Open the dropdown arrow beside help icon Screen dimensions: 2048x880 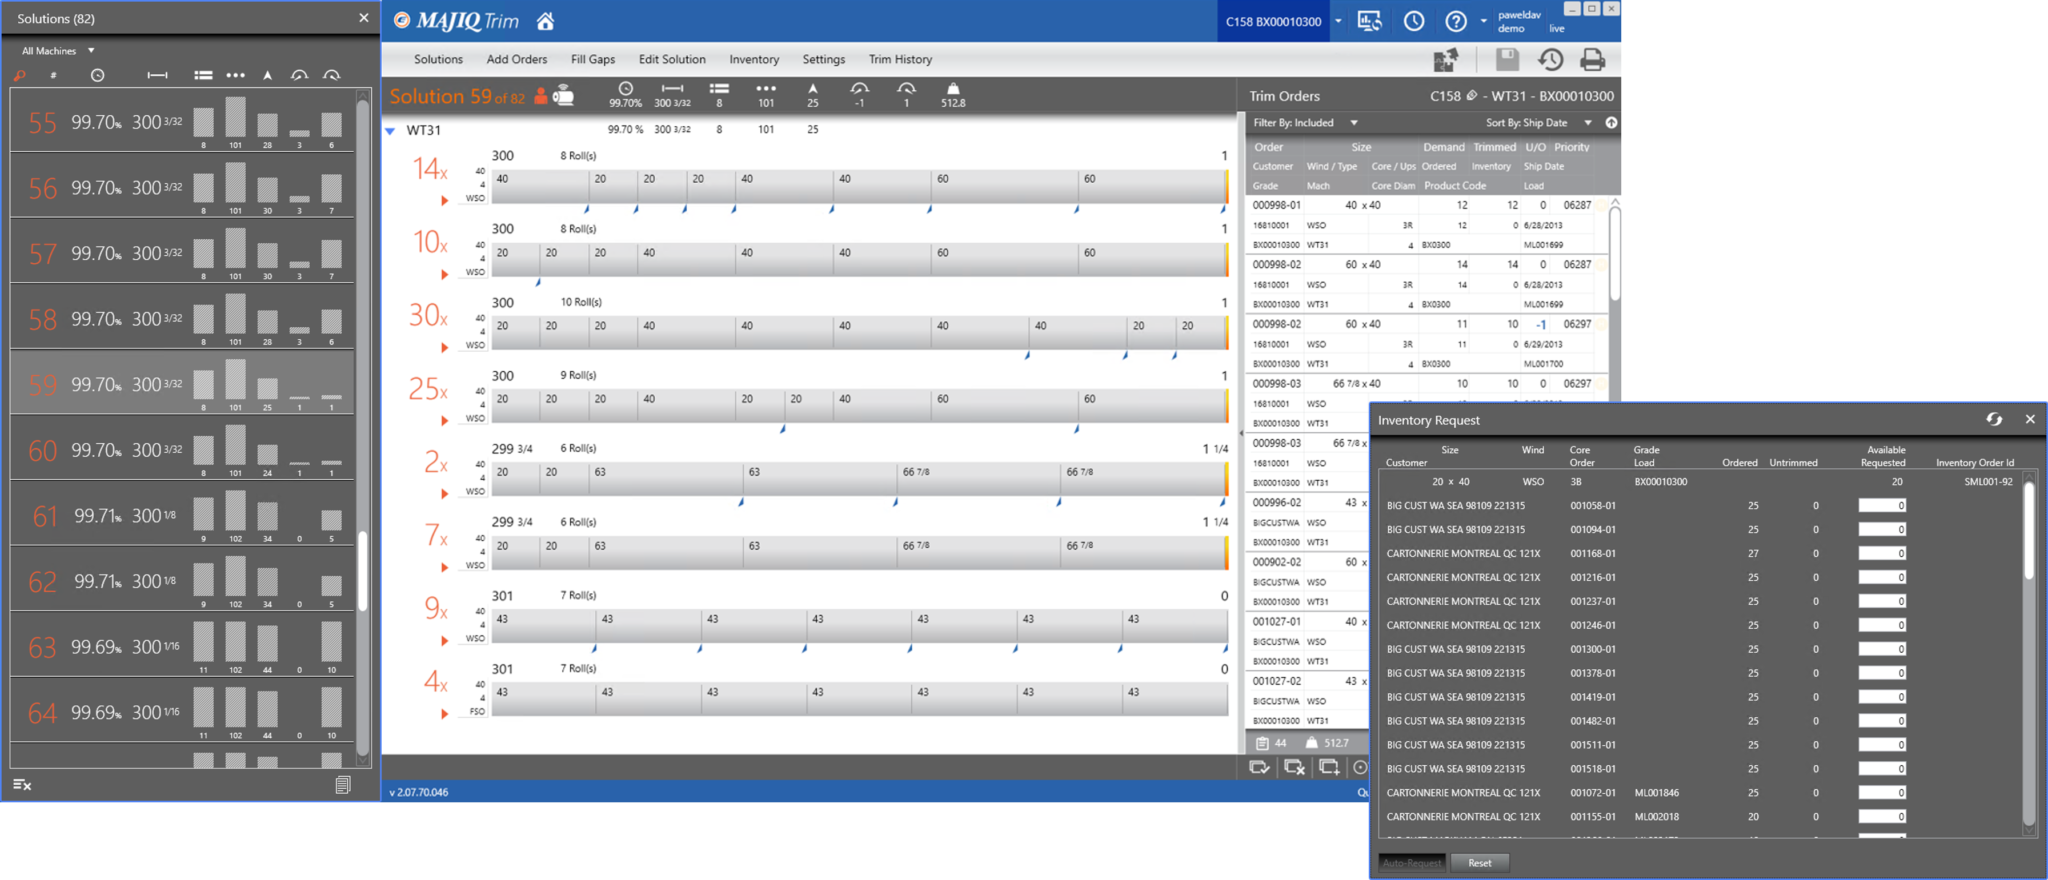click(1483, 21)
